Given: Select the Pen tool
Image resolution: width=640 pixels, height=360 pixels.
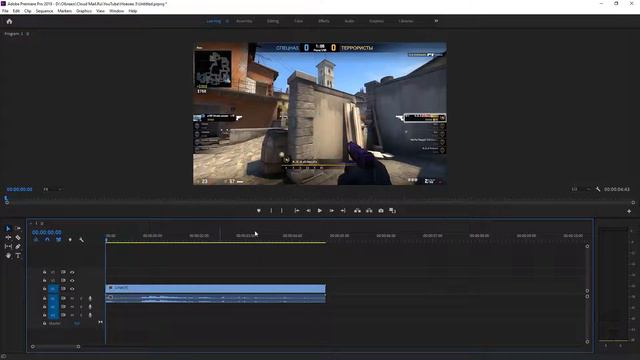Looking at the screenshot, I should (18, 247).
